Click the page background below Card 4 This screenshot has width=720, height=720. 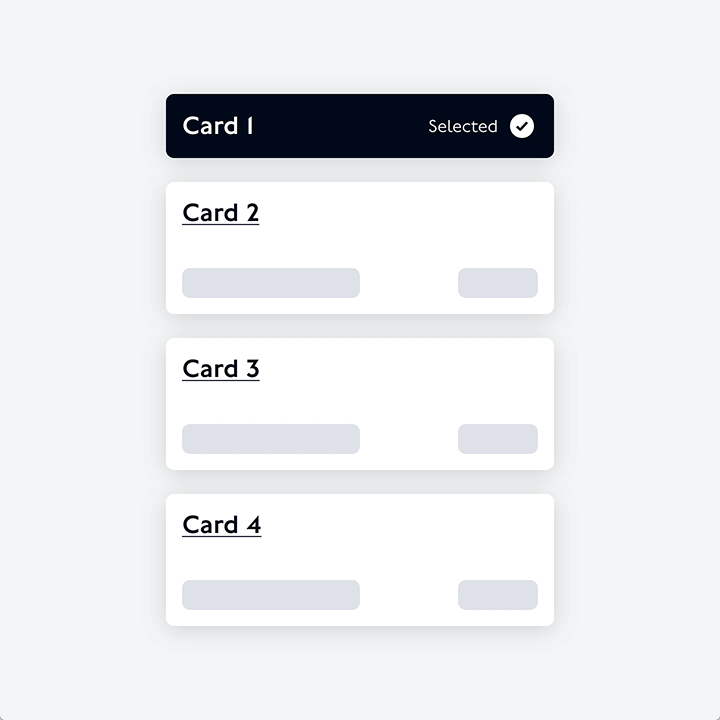[x=360, y=675]
